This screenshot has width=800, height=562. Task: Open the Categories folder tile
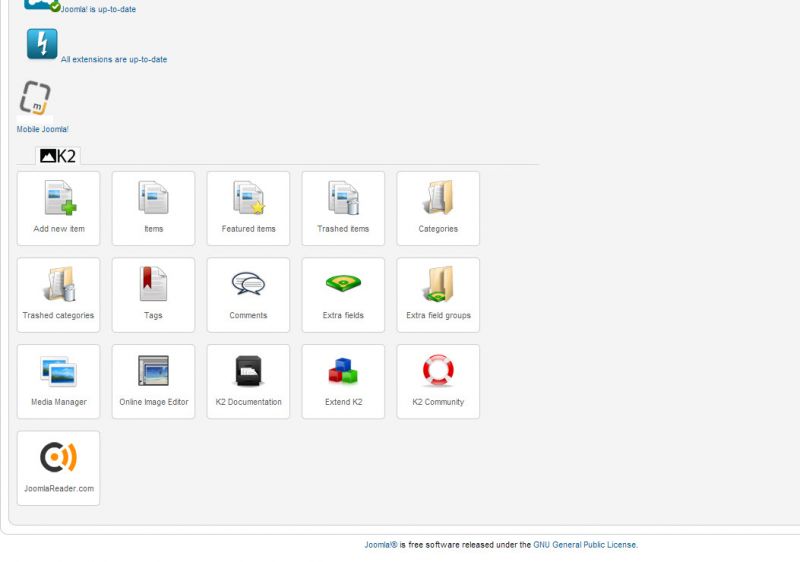[x=438, y=209]
